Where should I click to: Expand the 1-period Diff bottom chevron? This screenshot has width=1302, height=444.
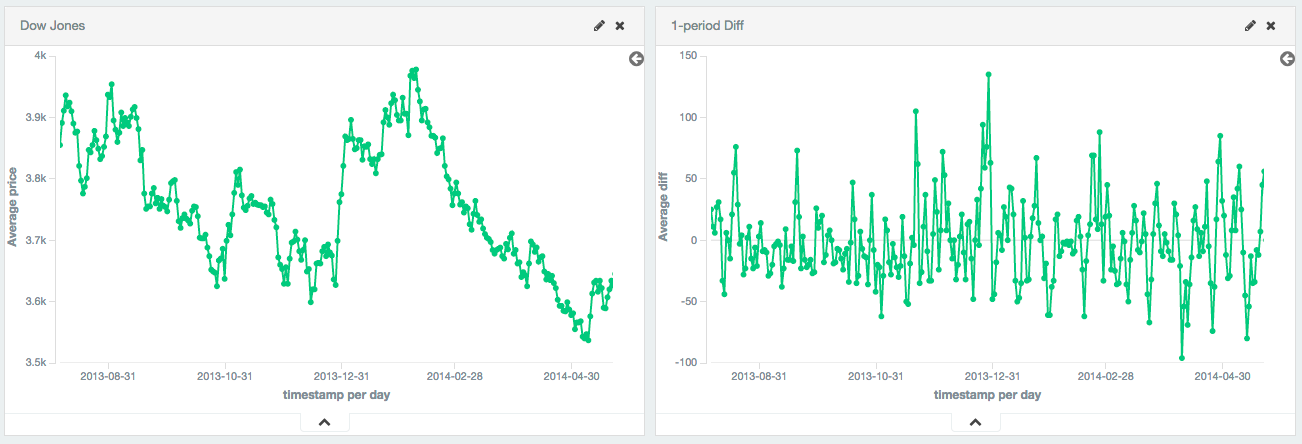coord(975,422)
